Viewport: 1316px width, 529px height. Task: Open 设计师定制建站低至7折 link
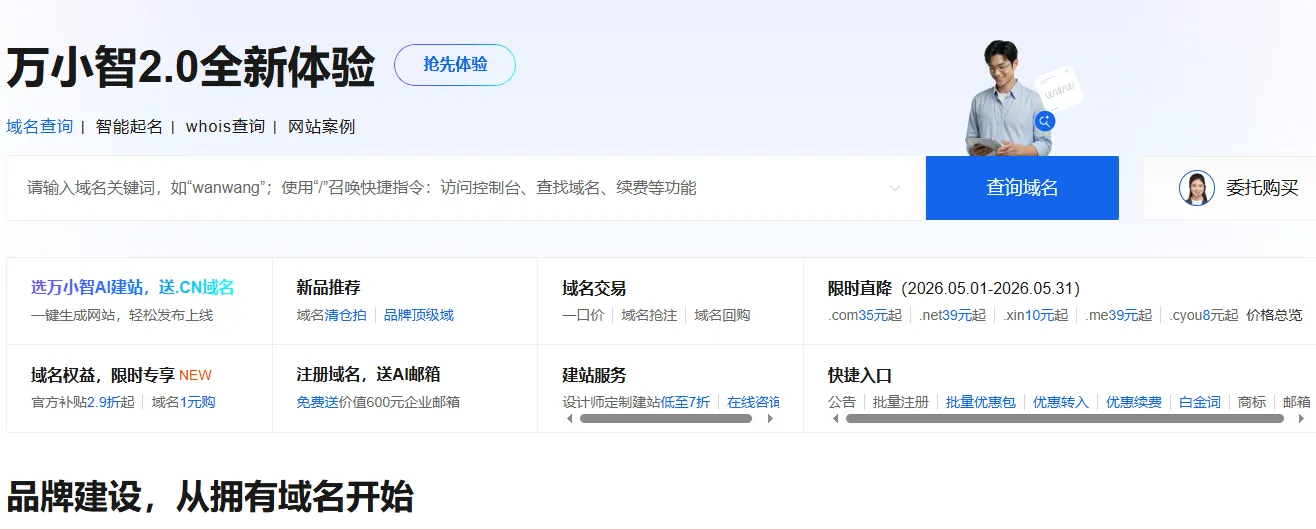click(x=636, y=402)
